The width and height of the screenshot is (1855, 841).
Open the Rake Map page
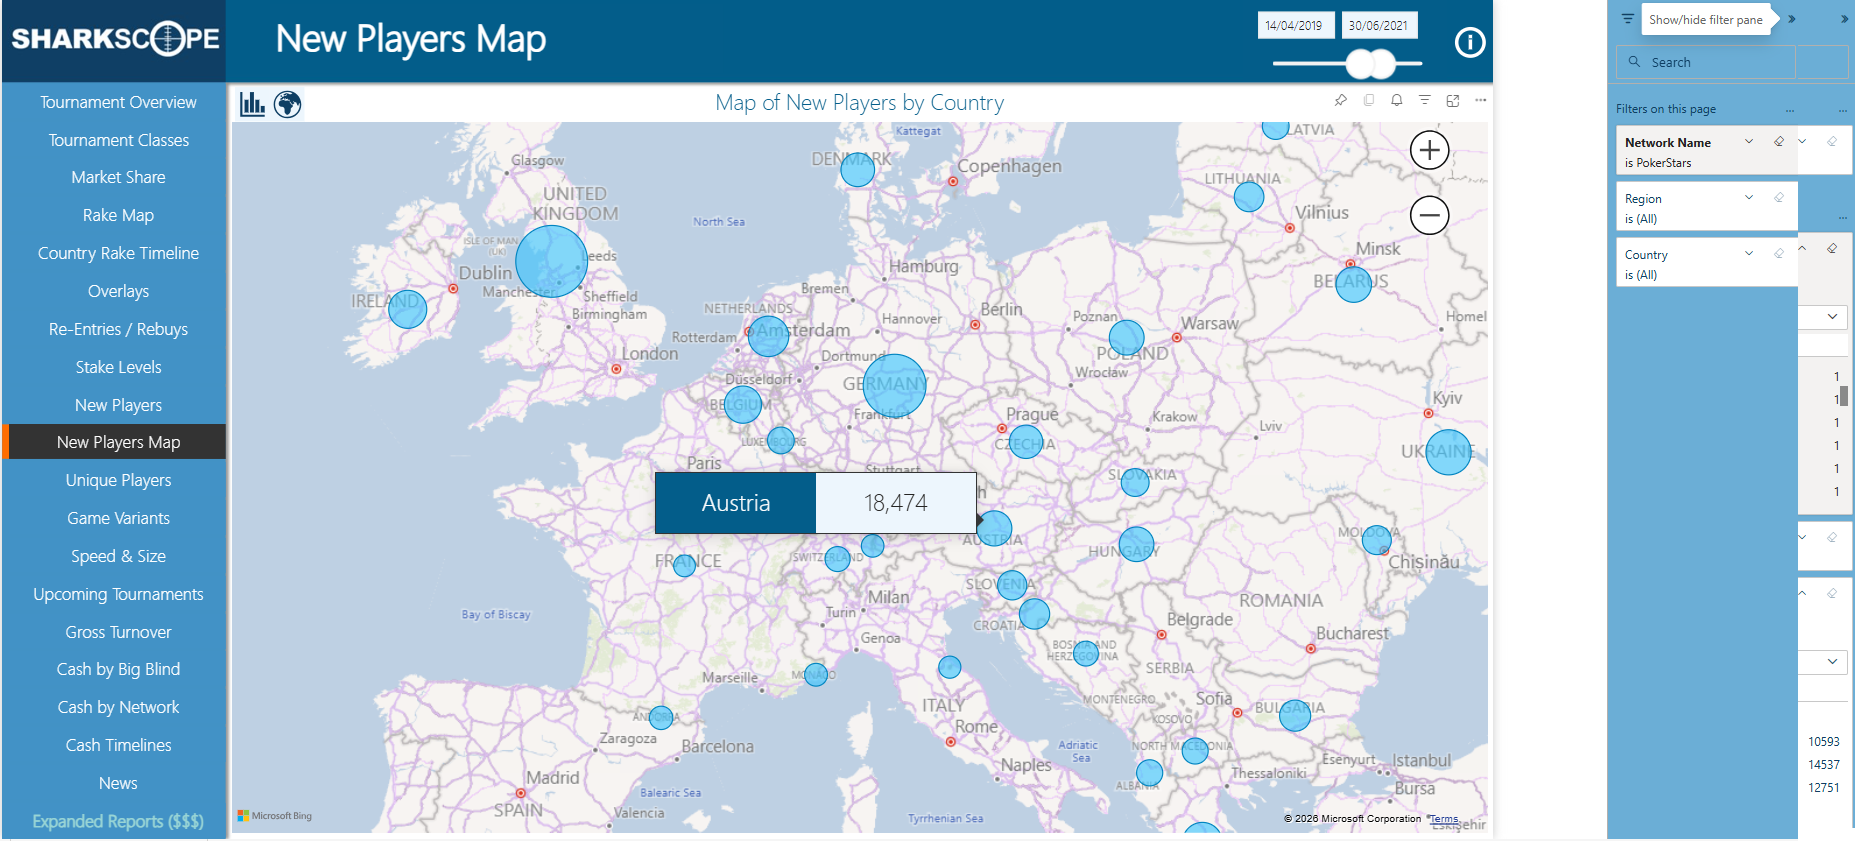coord(118,215)
